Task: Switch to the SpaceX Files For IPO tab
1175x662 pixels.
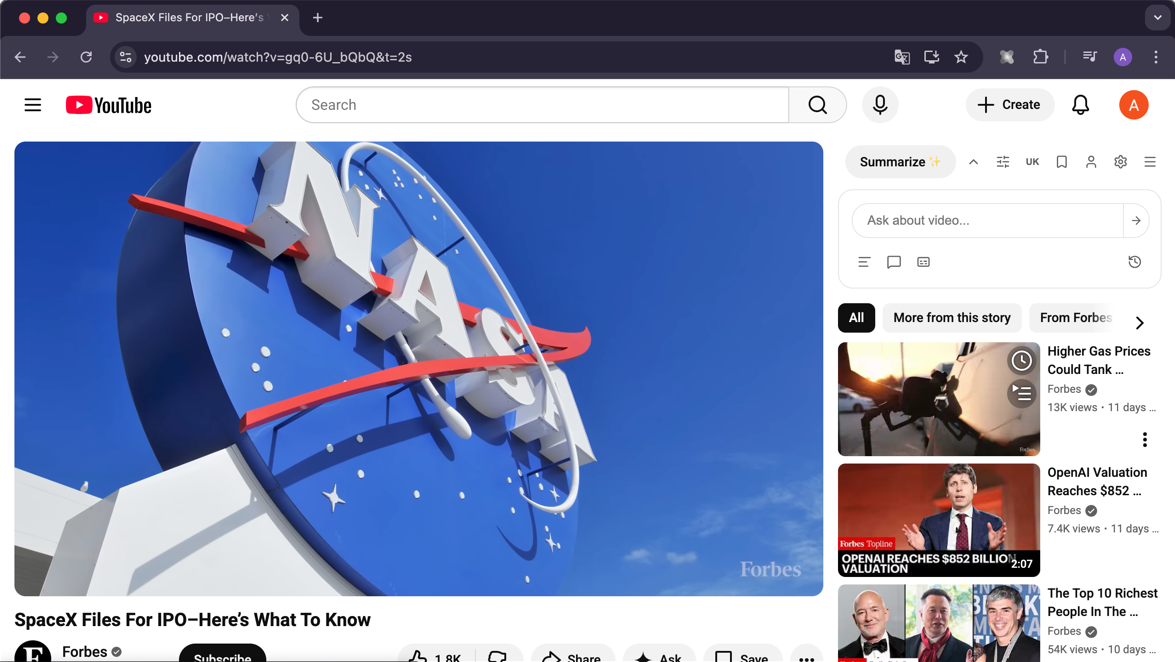Action: tap(189, 17)
